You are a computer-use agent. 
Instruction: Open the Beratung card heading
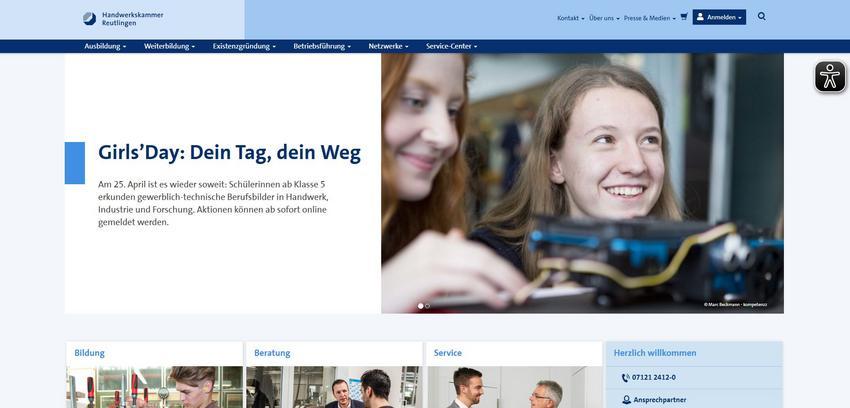coord(272,353)
